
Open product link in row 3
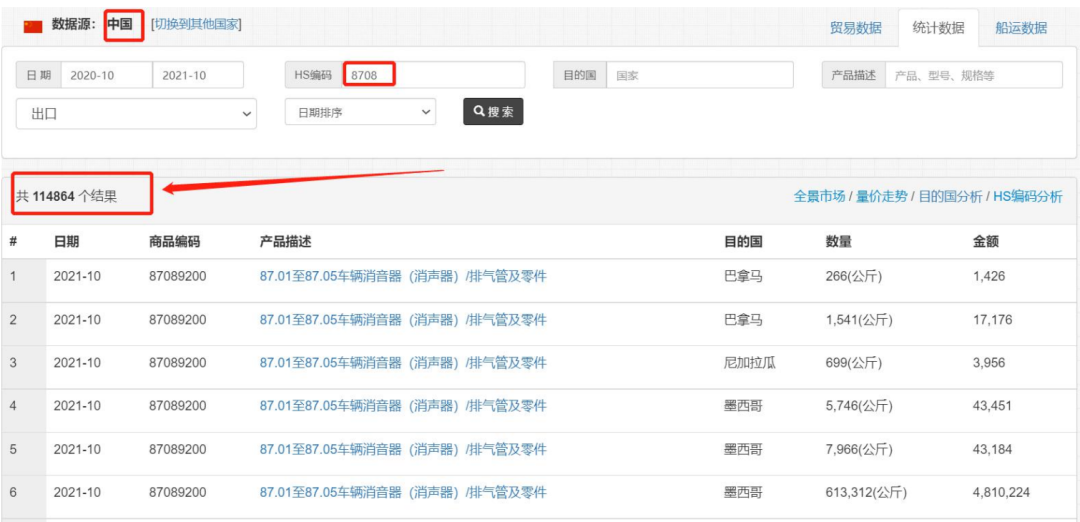click(403, 363)
